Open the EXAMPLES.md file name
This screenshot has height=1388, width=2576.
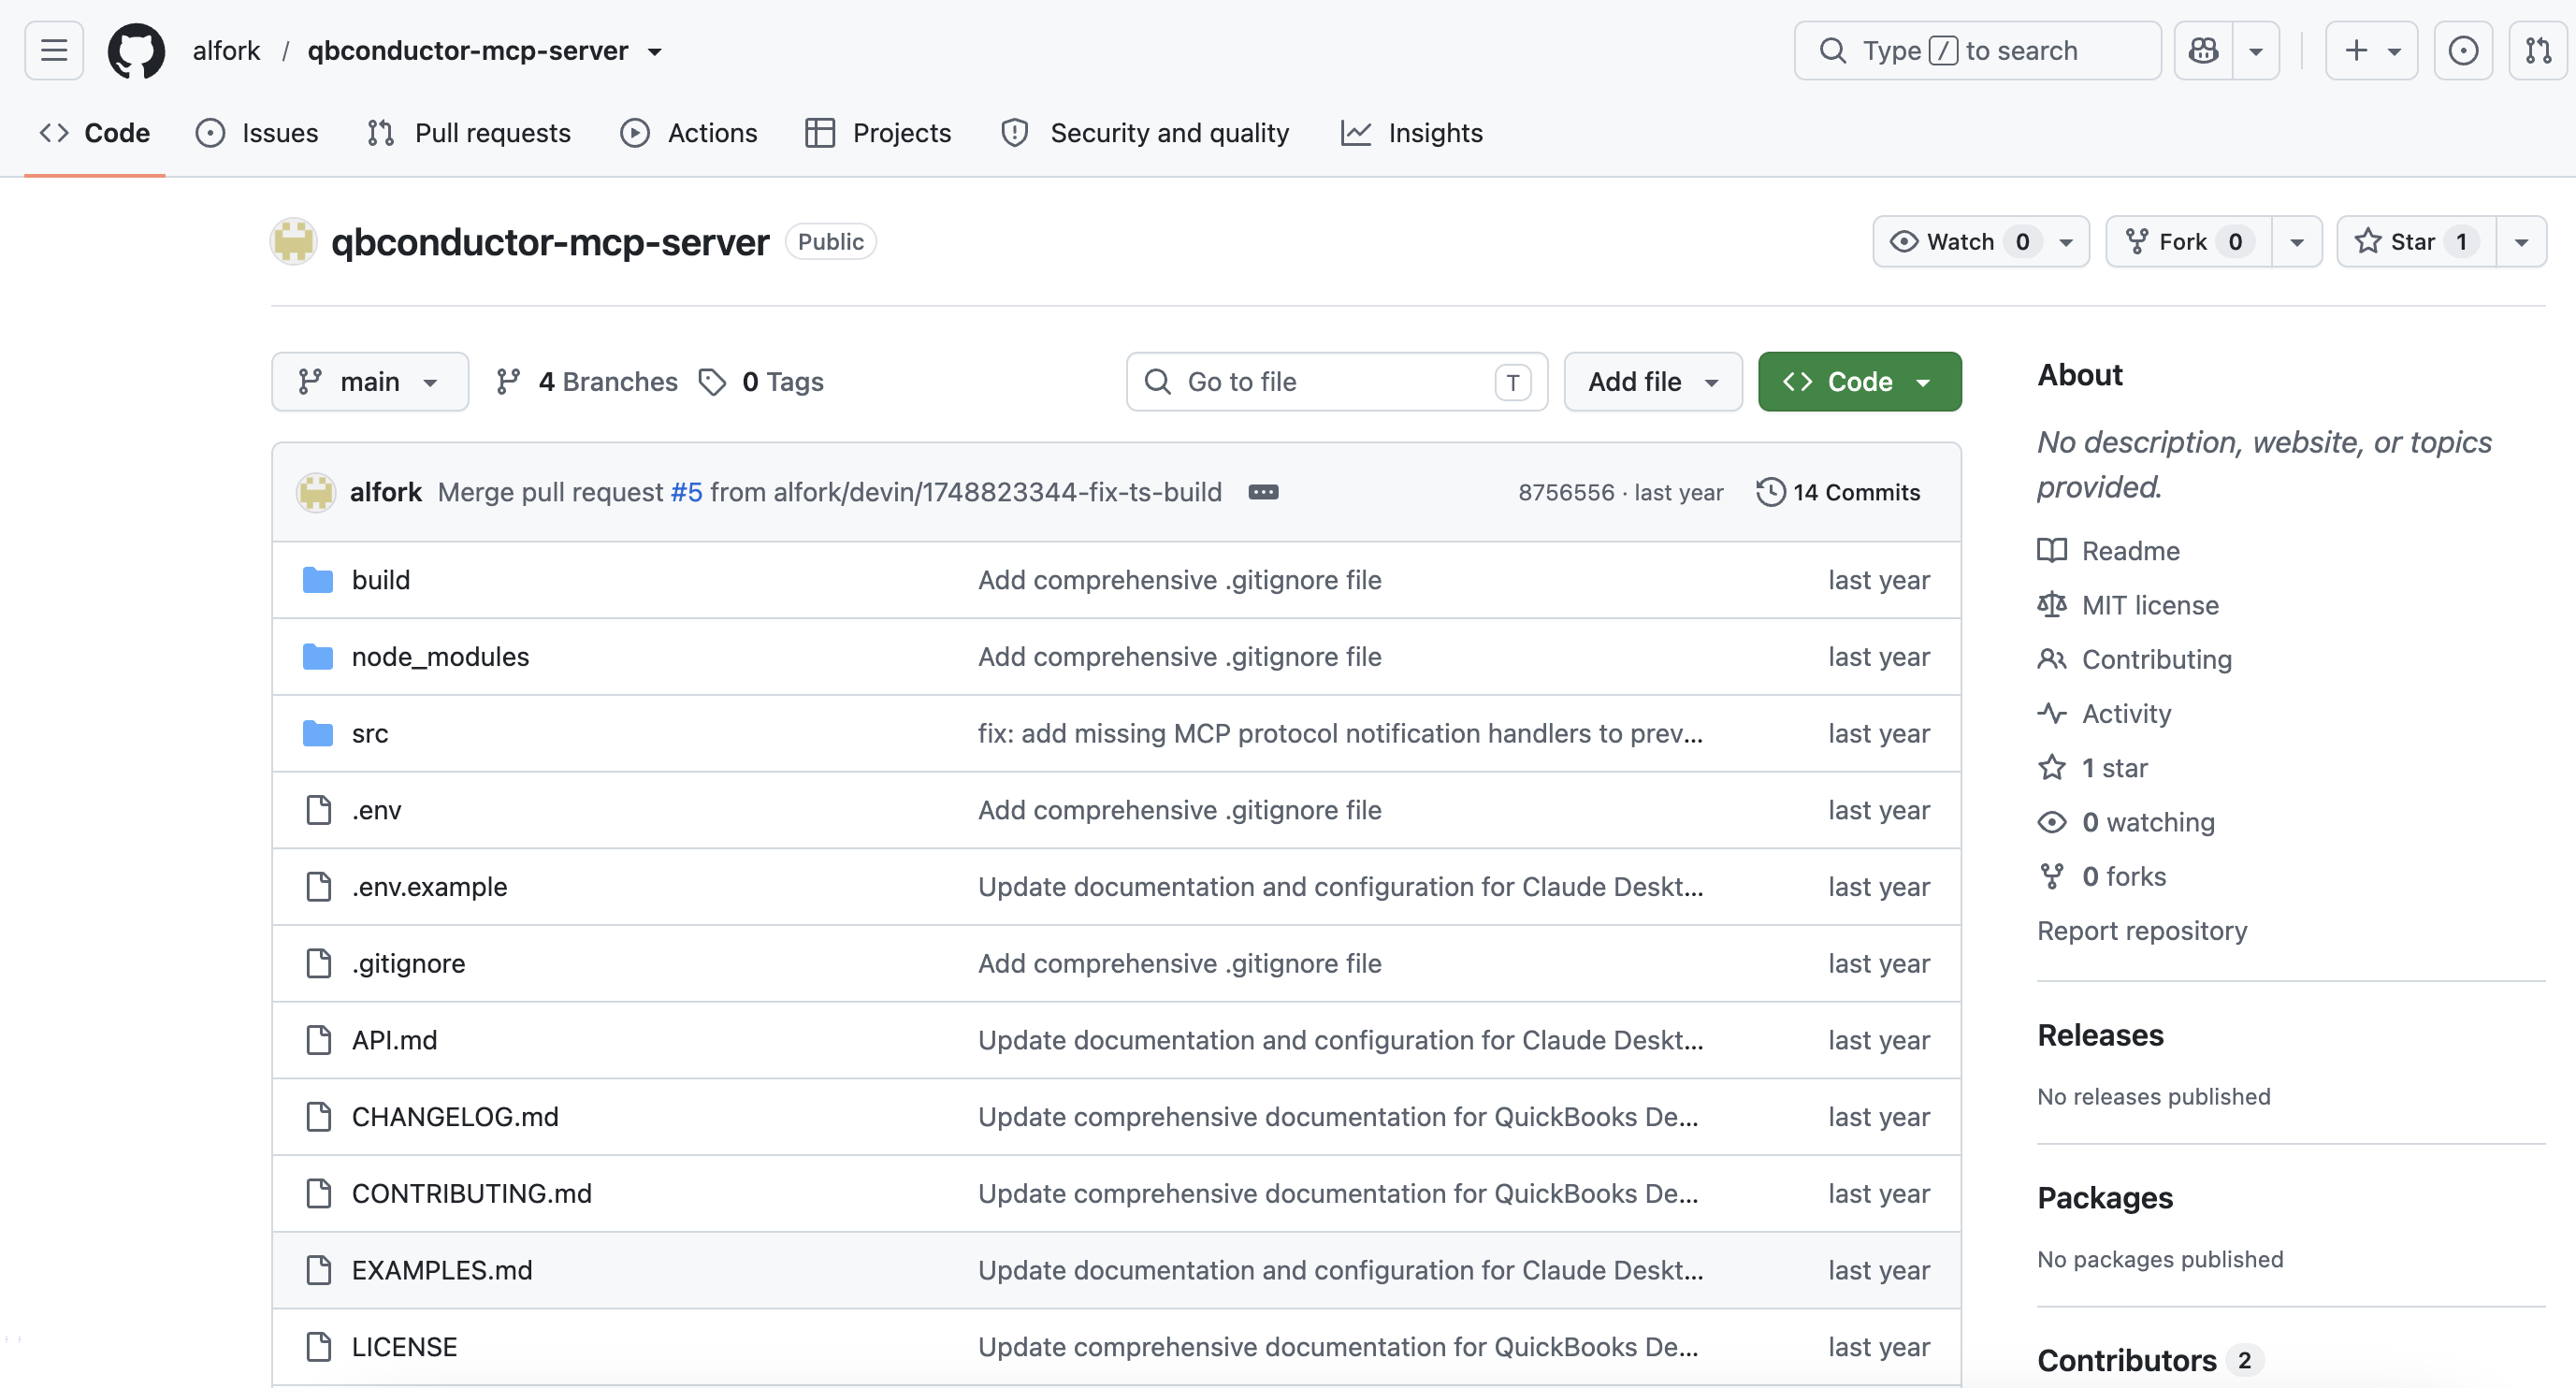[442, 1271]
